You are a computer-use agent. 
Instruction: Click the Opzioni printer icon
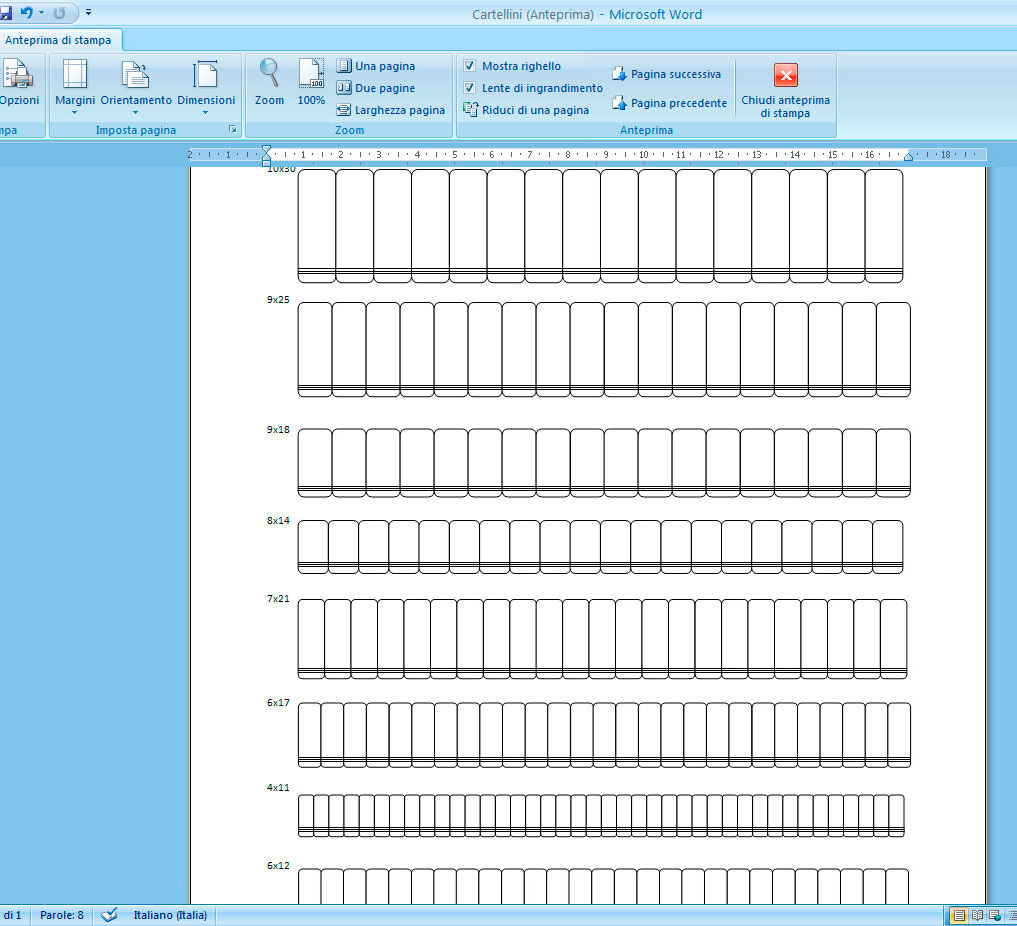(x=18, y=82)
